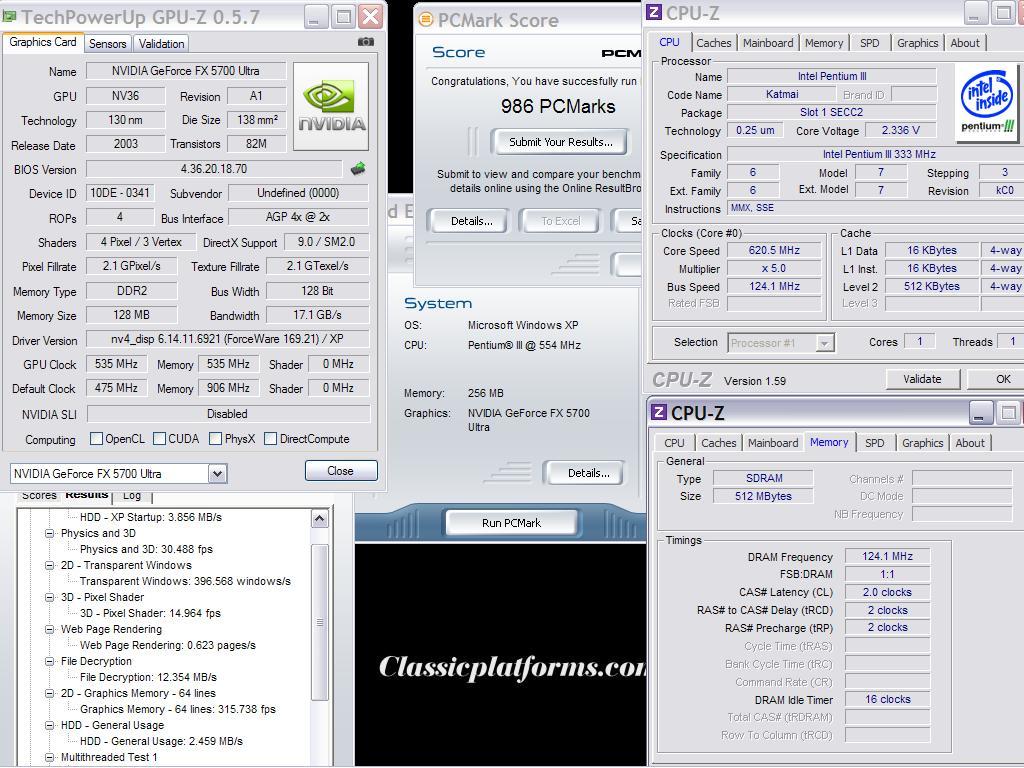Click the DRAM Frequency value 124.1 MHz
1024x768 pixels.
coord(887,556)
